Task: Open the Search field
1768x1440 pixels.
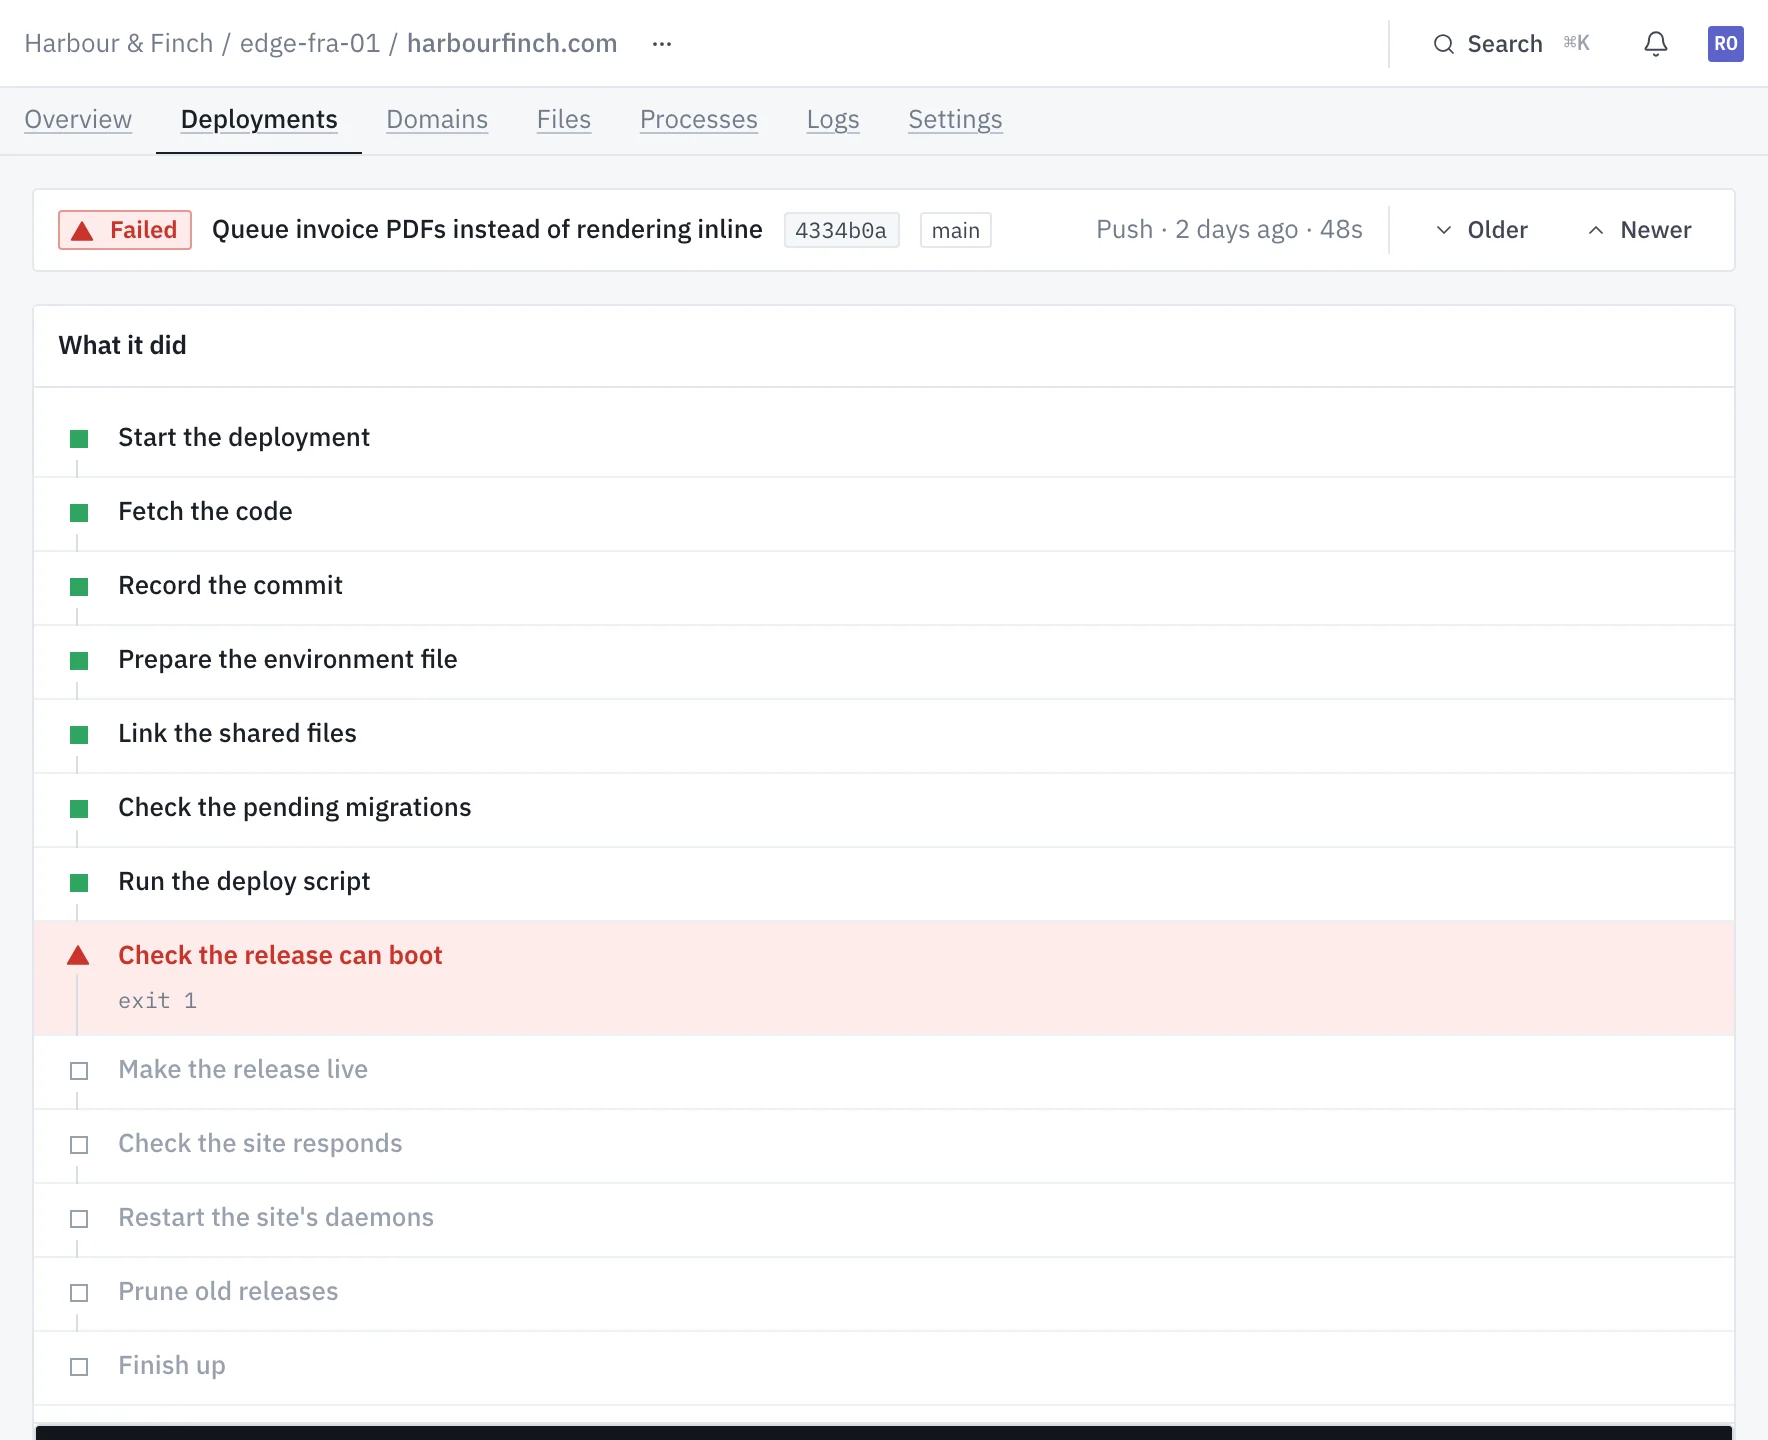Action: [1511, 44]
